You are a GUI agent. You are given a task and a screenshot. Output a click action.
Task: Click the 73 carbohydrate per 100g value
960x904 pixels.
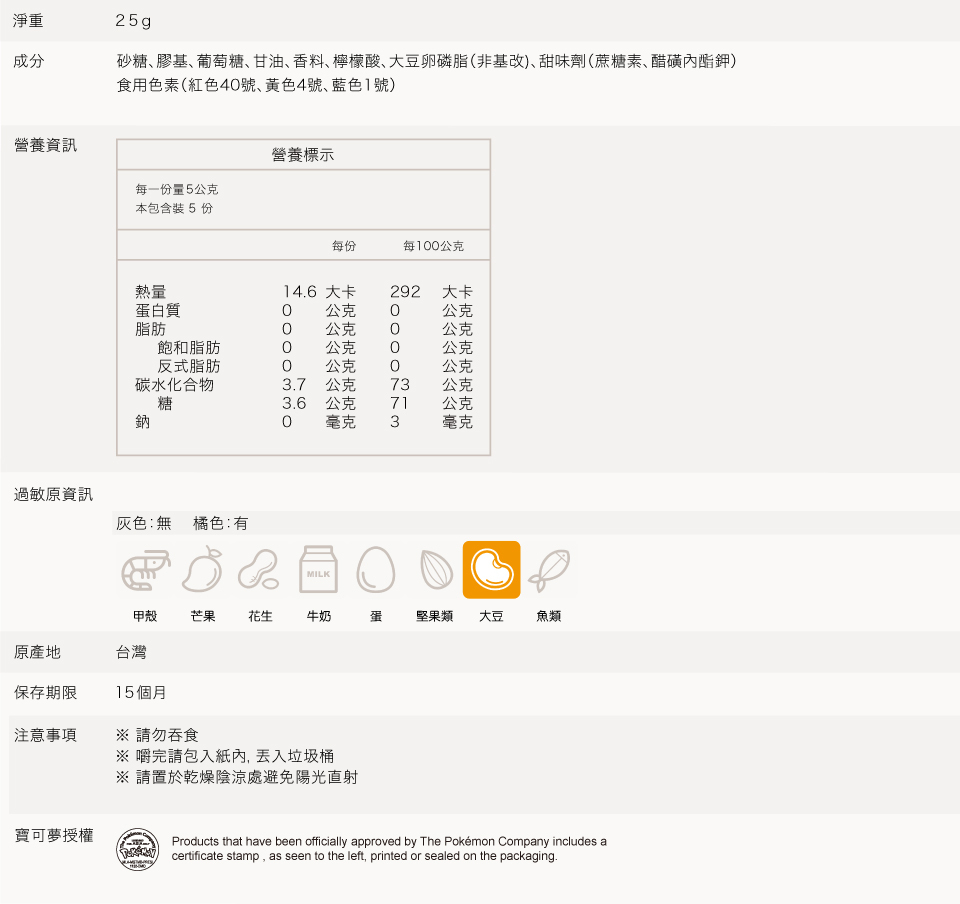pyautogui.click(x=400, y=385)
